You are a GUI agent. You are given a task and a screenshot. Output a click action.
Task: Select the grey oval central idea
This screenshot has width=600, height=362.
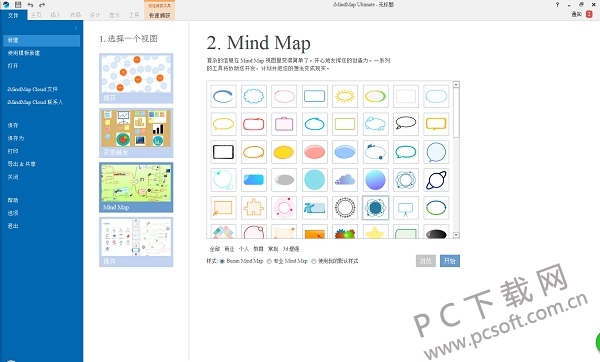click(284, 180)
